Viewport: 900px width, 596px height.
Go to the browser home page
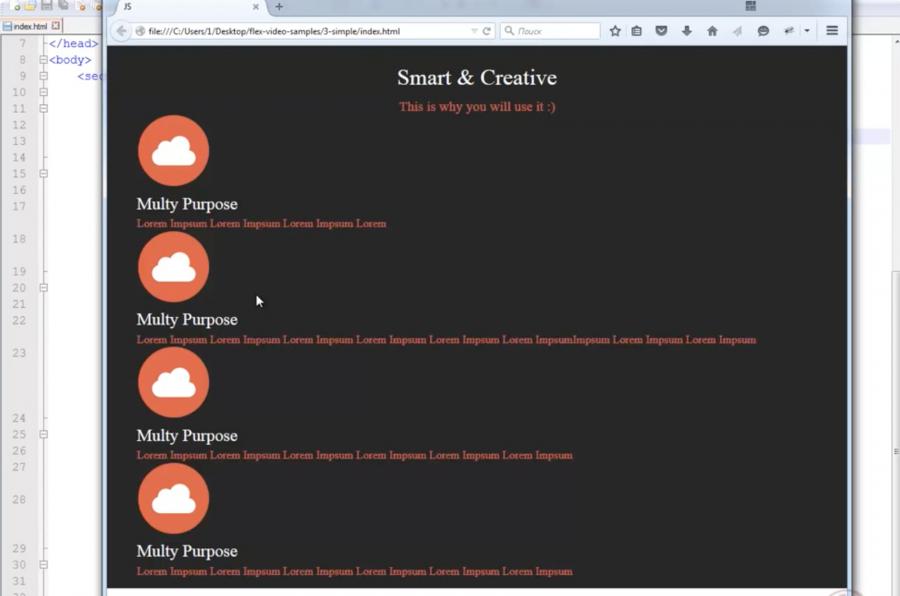point(712,31)
